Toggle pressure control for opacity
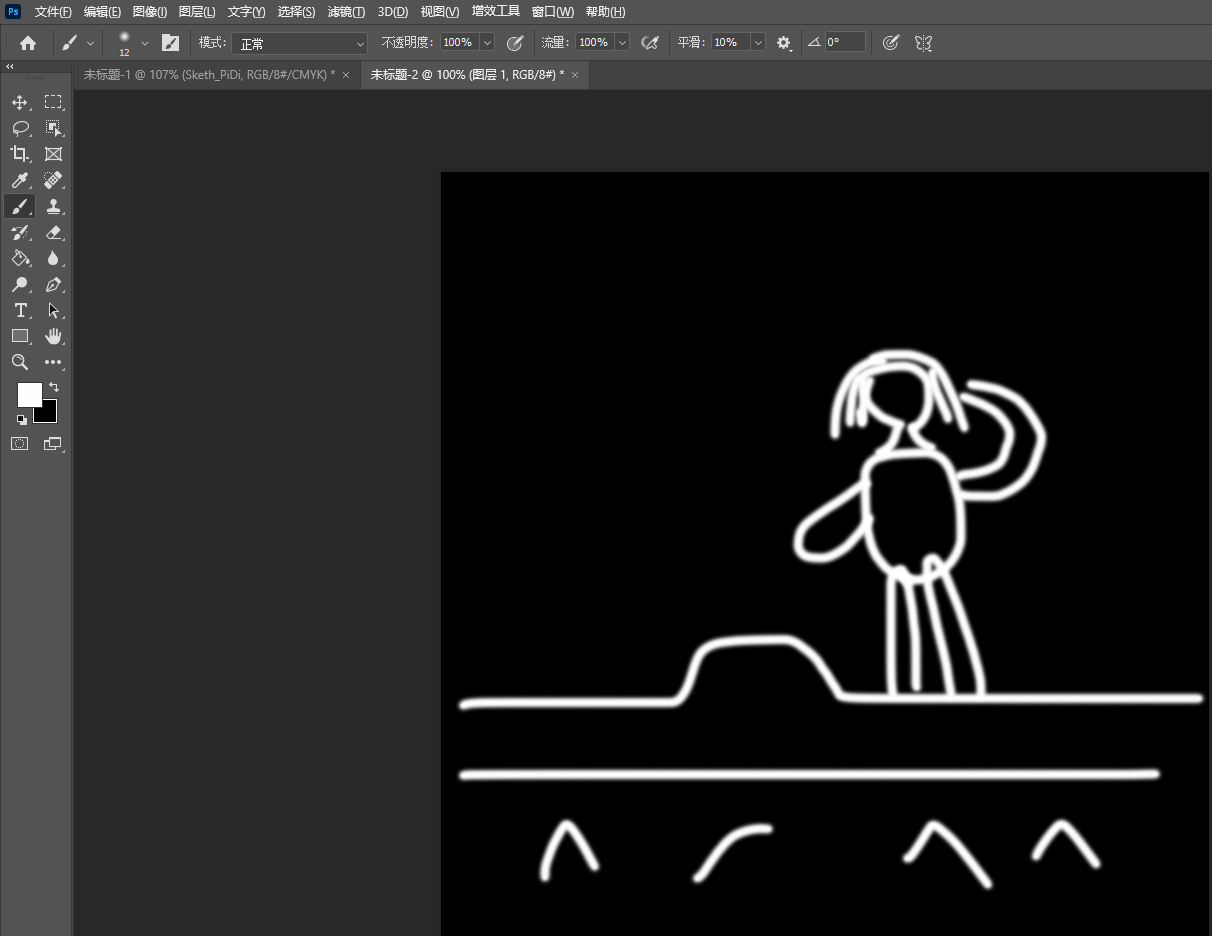1212x936 pixels. tap(515, 43)
